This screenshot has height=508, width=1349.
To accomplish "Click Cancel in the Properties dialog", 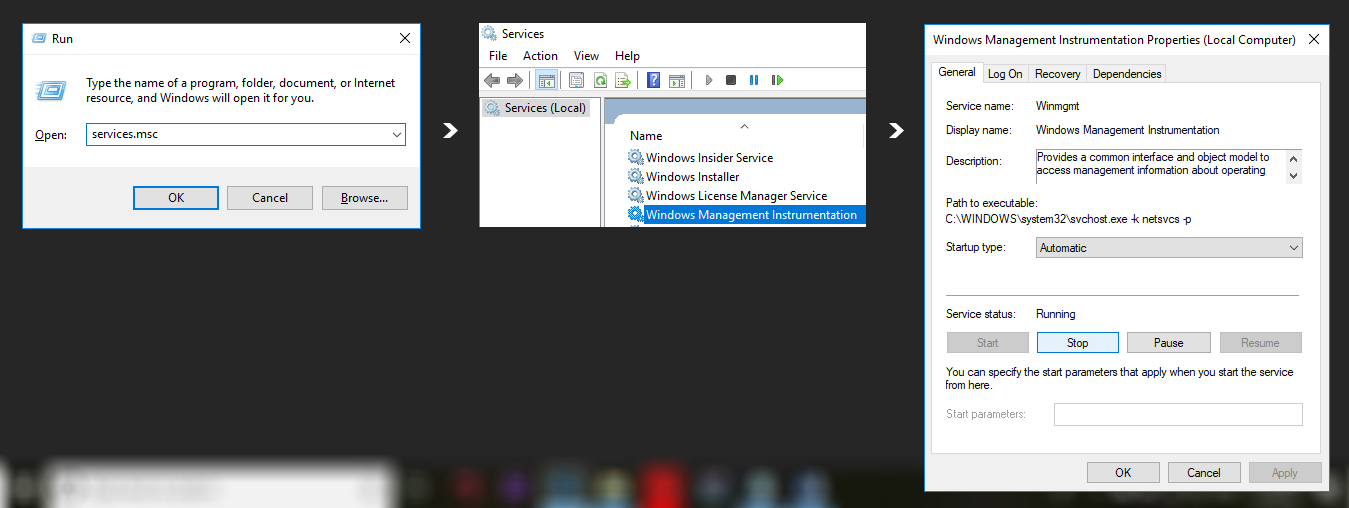I will click(x=1204, y=473).
